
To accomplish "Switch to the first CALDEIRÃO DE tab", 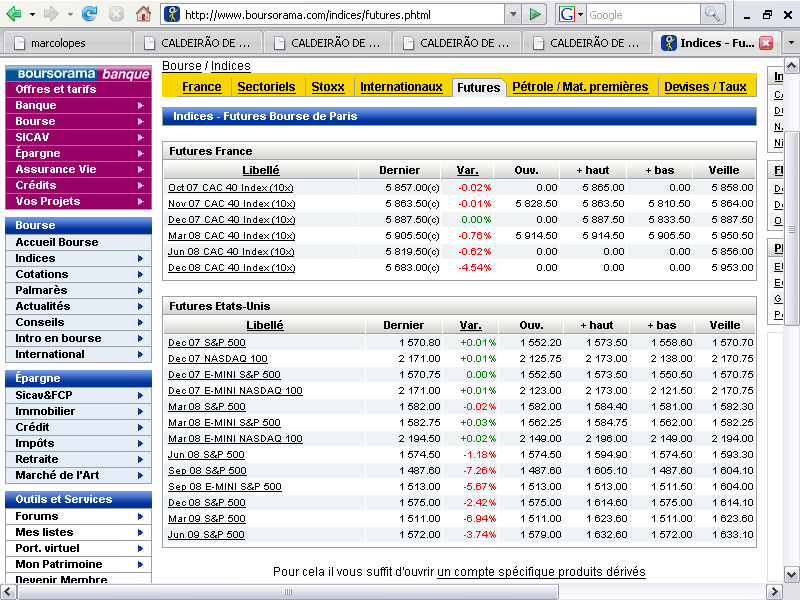I will tap(198, 43).
